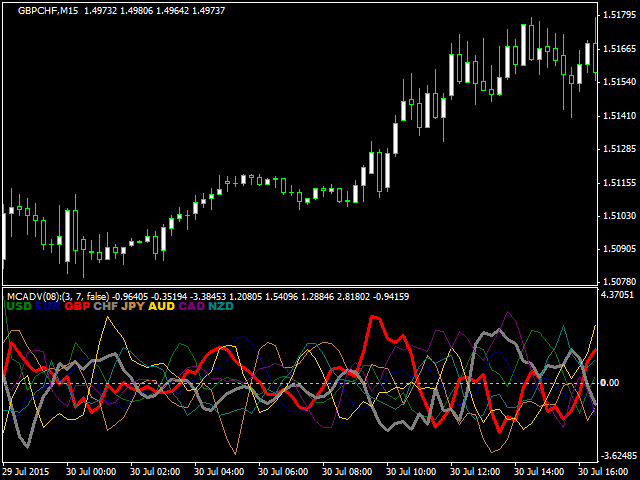Click price level 1.51665 on the price scale
The height and width of the screenshot is (480, 640).
pos(619,49)
